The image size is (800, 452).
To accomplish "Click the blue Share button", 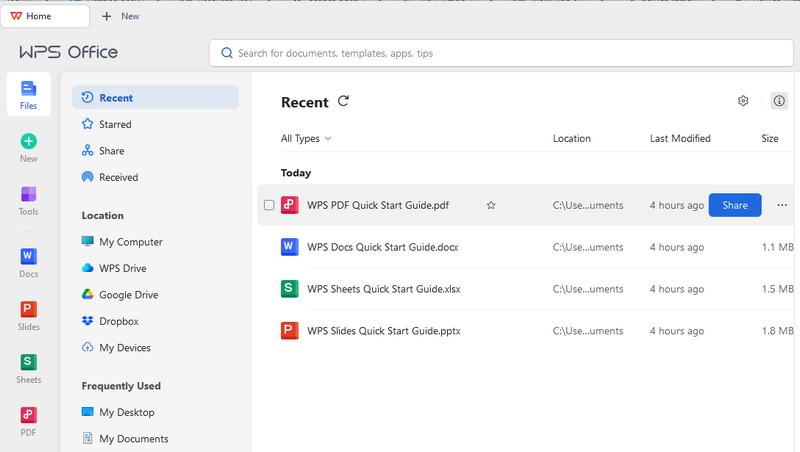I will (x=735, y=205).
